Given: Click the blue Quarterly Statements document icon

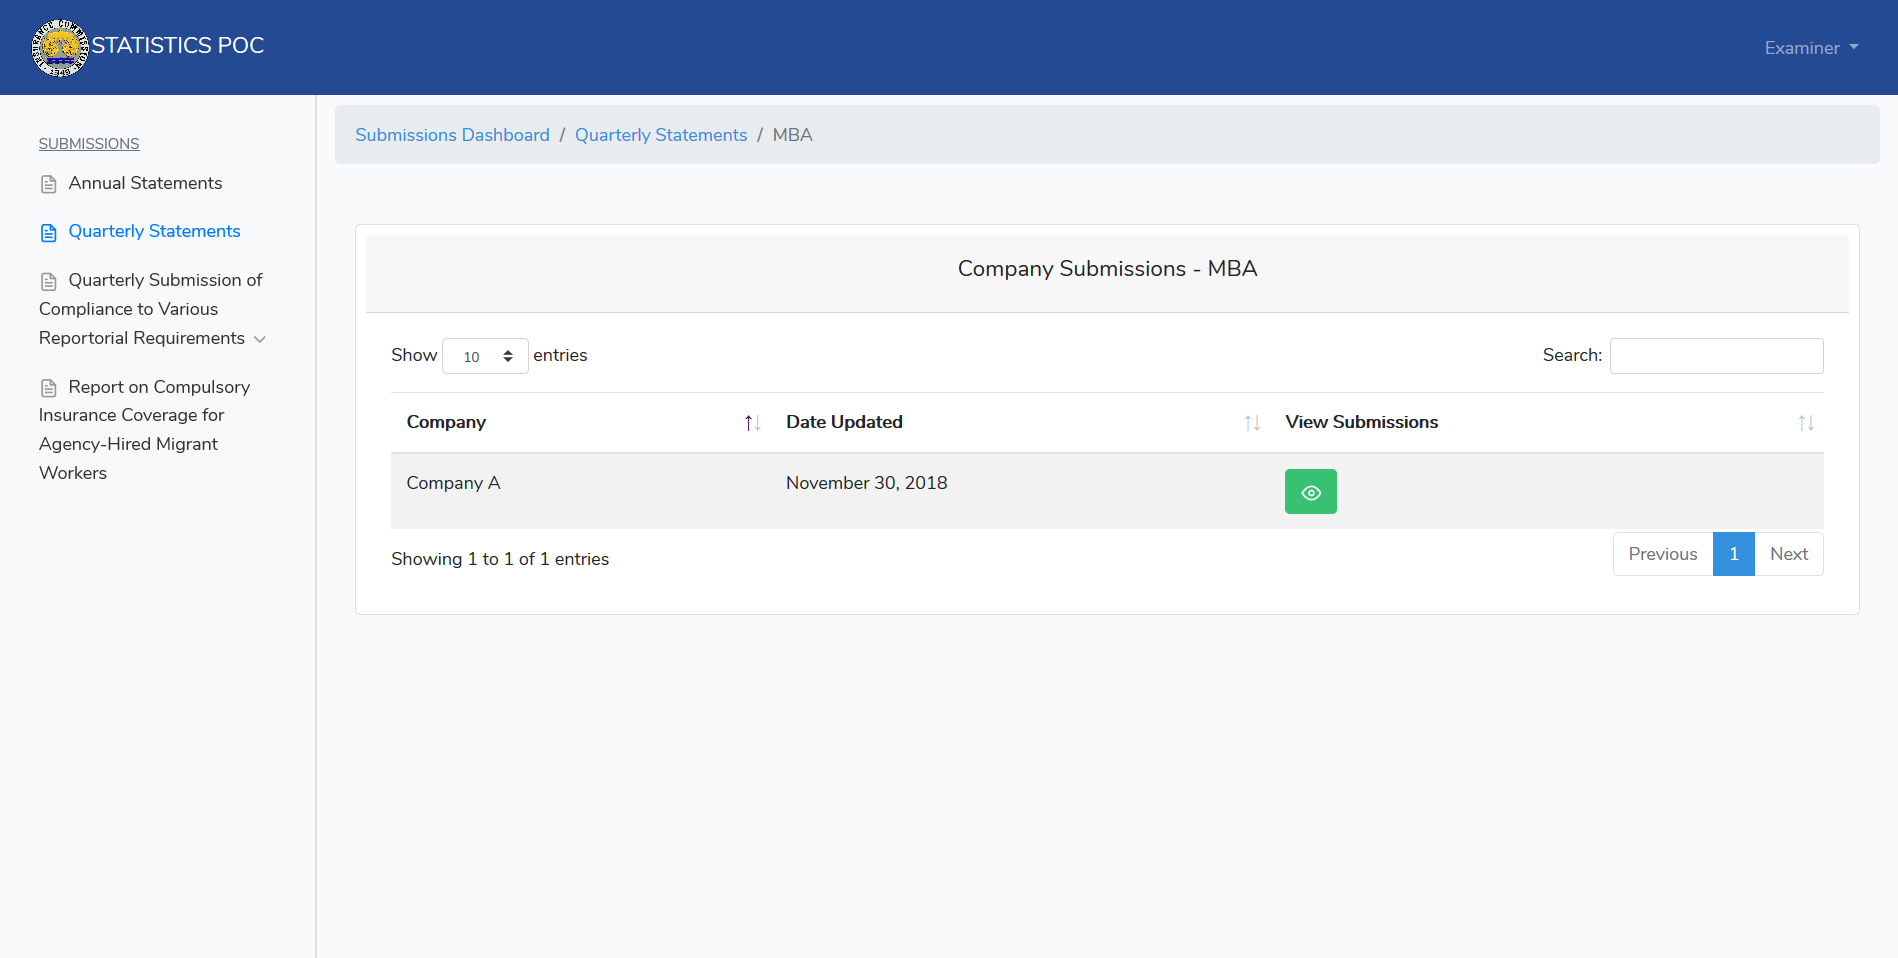Looking at the screenshot, I should [48, 233].
